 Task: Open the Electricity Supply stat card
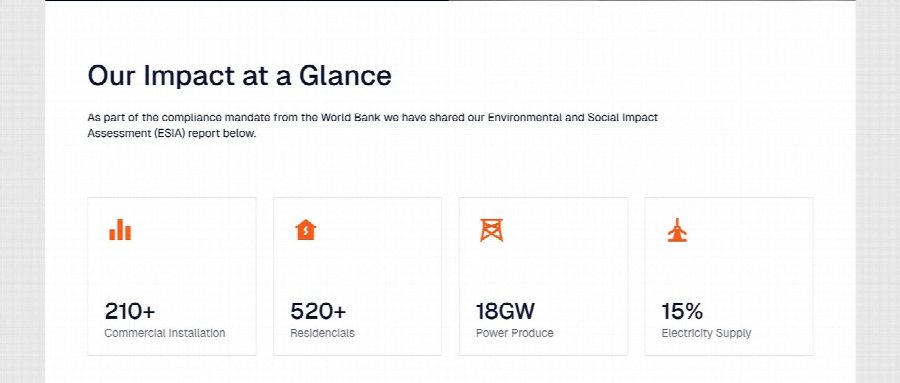point(728,276)
